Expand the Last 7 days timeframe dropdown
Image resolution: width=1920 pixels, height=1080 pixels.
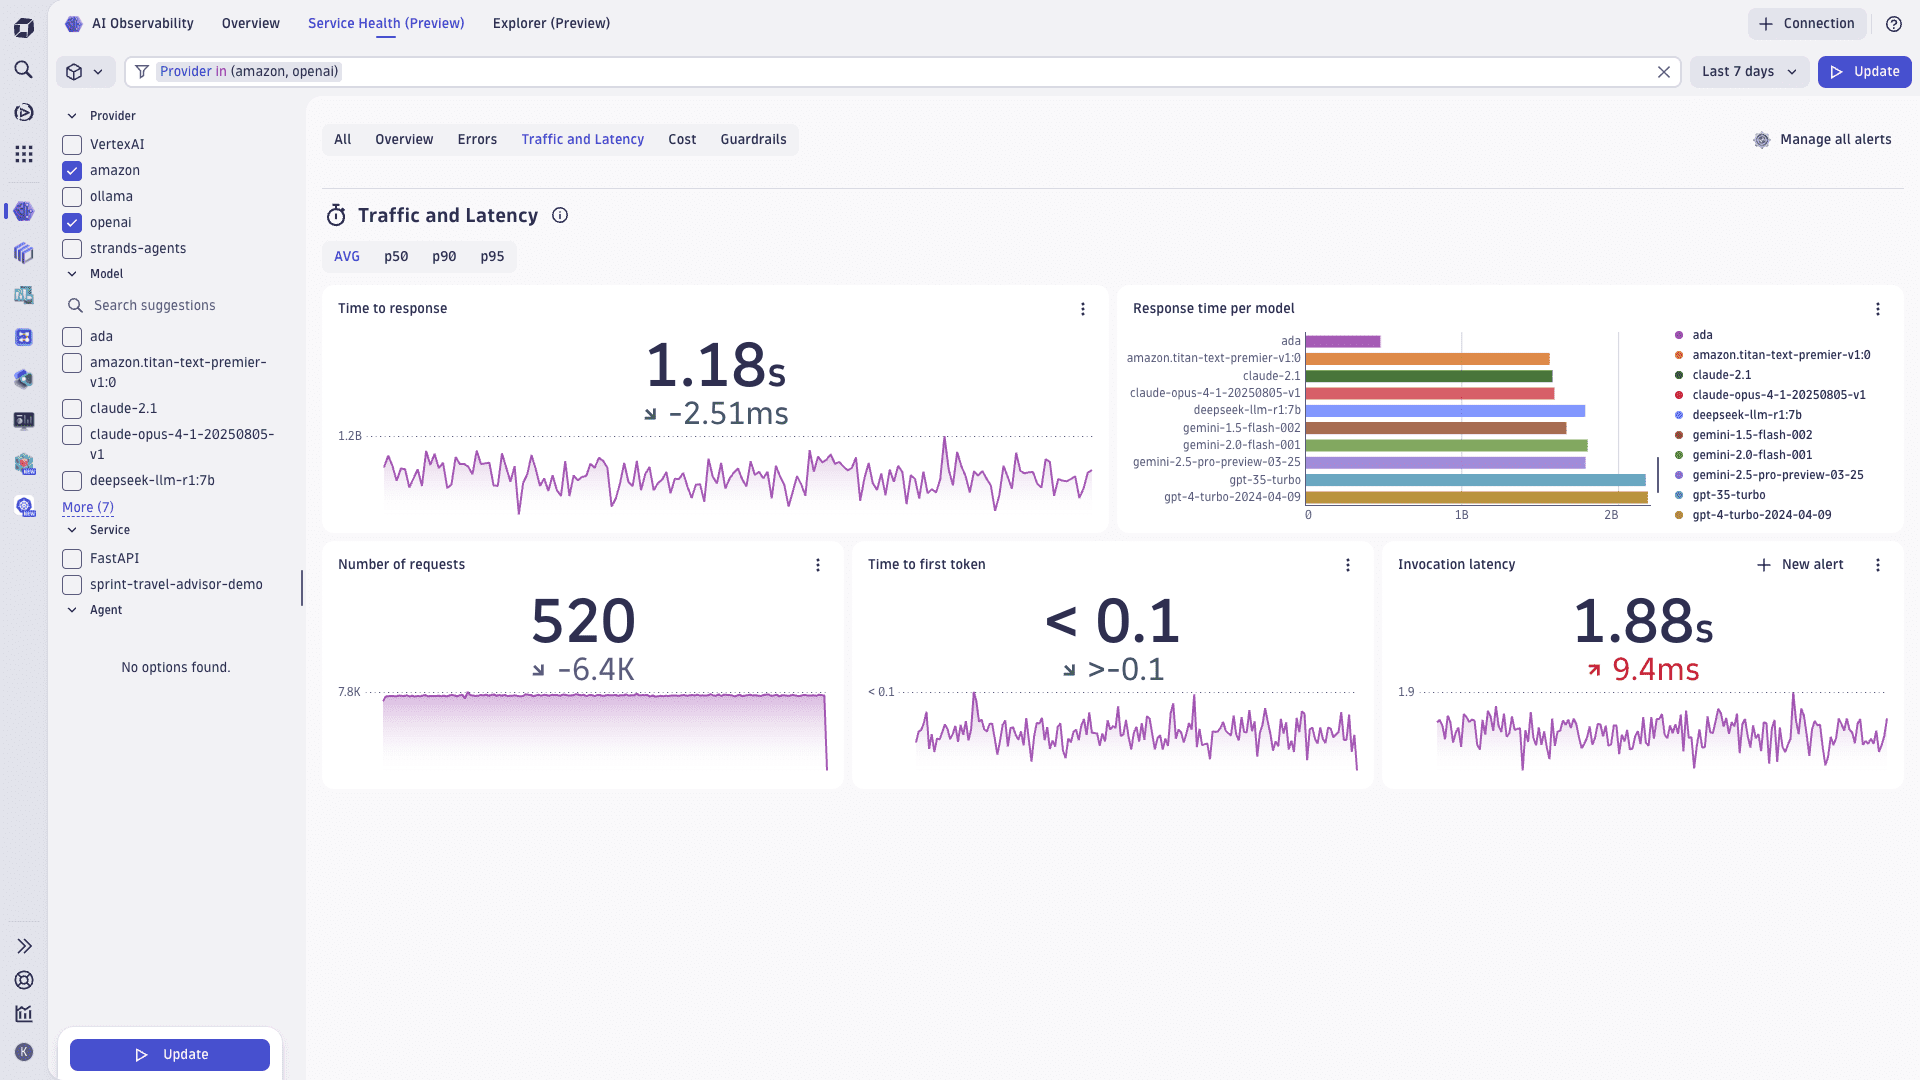point(1748,71)
